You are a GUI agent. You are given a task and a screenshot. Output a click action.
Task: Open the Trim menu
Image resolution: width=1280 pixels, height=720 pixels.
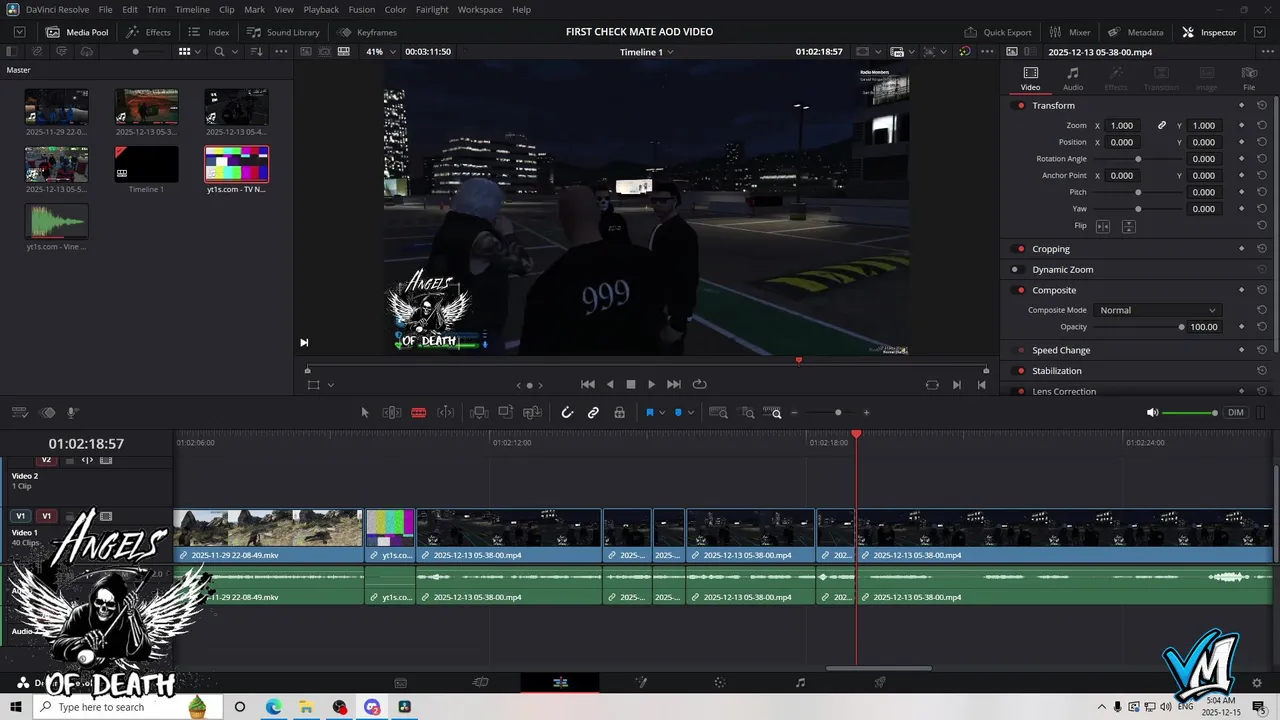(156, 9)
